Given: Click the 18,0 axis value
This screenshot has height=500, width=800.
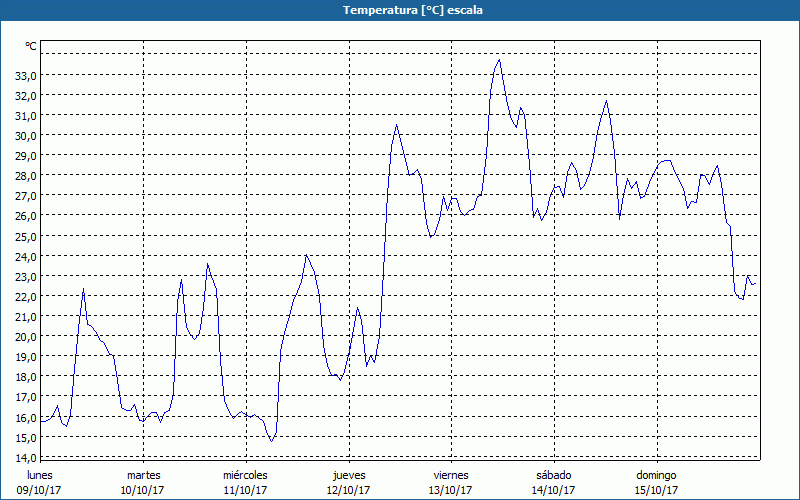Looking at the screenshot, I should (x=25, y=377).
